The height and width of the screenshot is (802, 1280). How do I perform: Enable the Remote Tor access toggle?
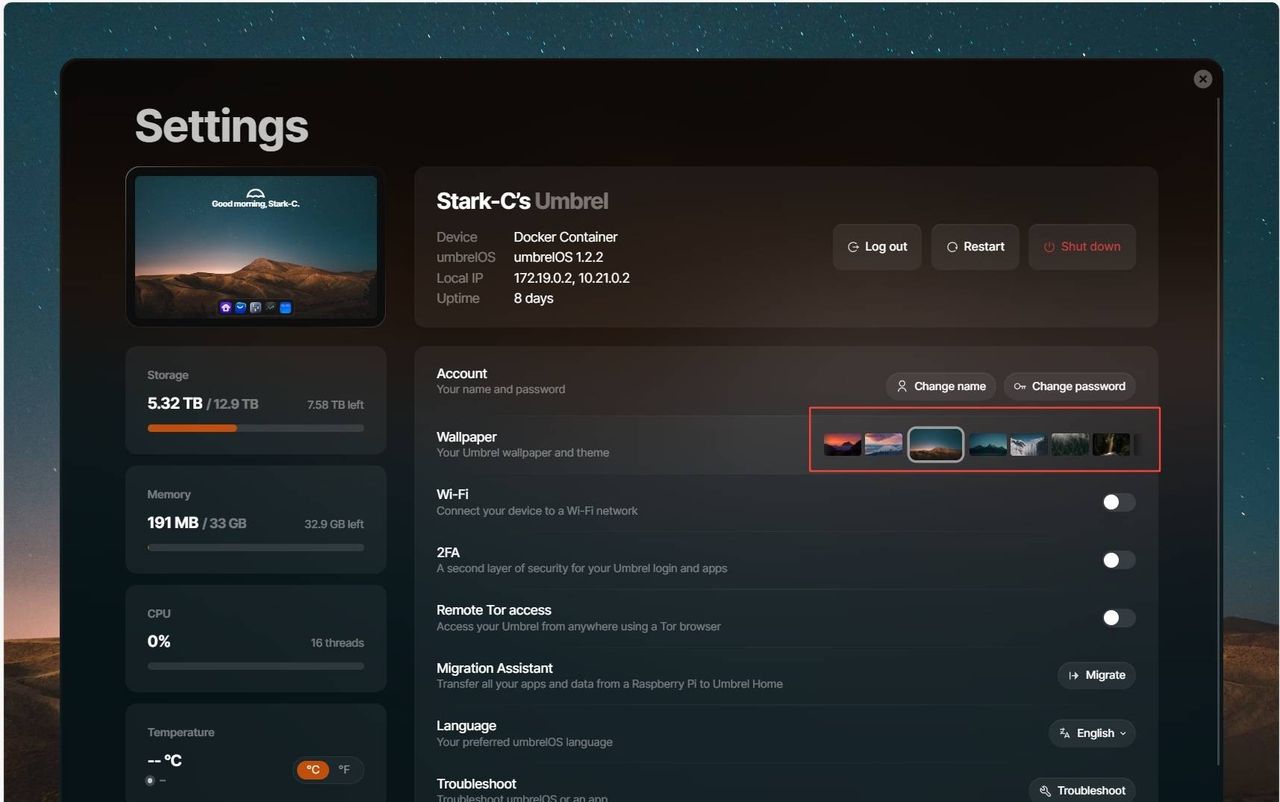(1118, 618)
